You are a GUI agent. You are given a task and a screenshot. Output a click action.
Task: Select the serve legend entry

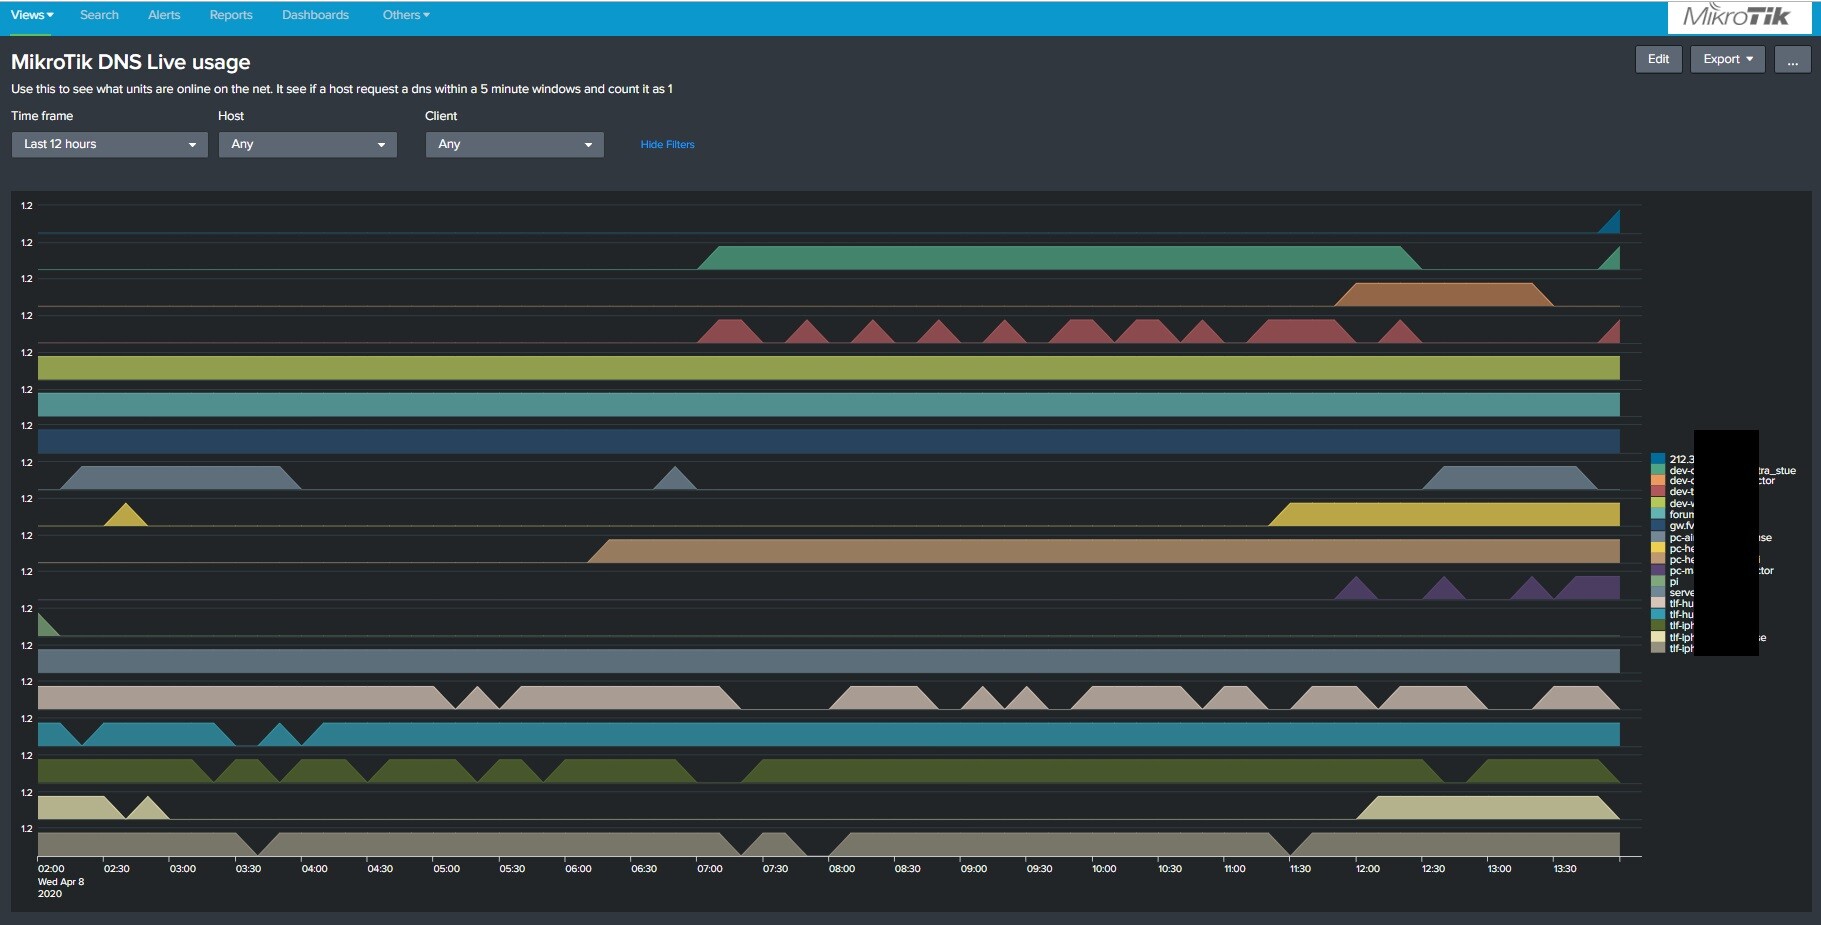pos(1673,592)
